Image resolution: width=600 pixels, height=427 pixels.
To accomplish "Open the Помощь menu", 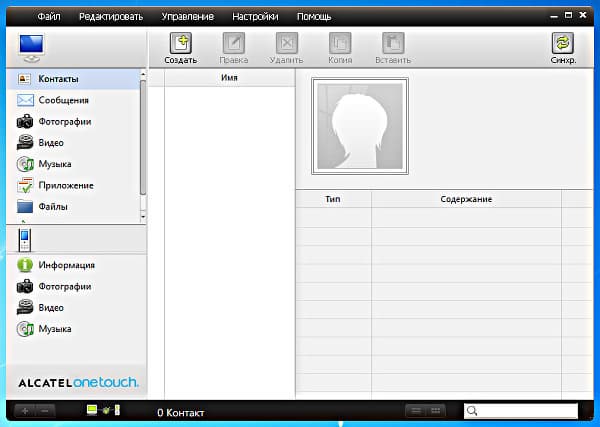I will (x=314, y=17).
